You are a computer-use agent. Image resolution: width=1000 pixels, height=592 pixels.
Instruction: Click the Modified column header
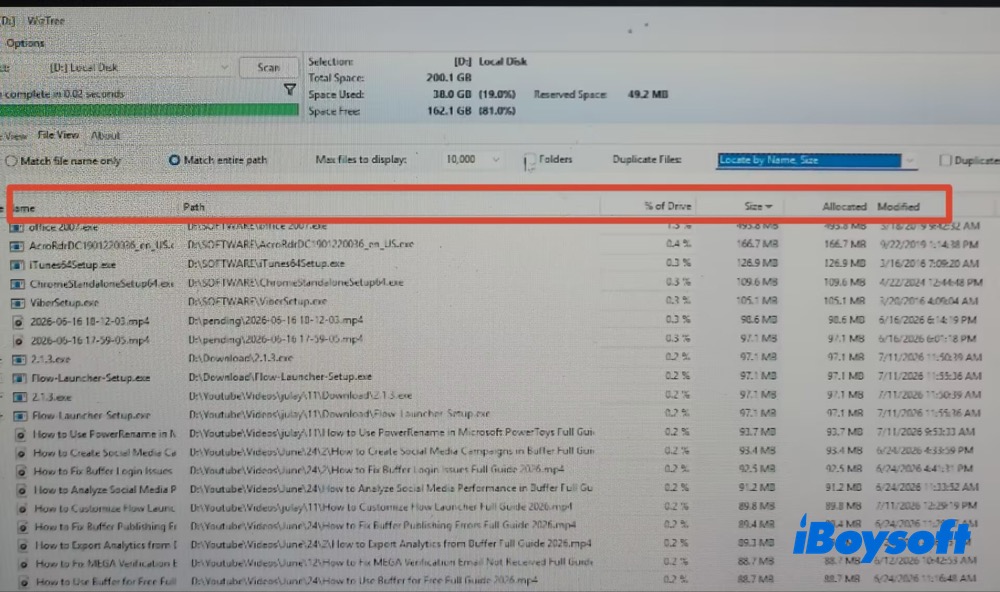pyautogui.click(x=898, y=207)
